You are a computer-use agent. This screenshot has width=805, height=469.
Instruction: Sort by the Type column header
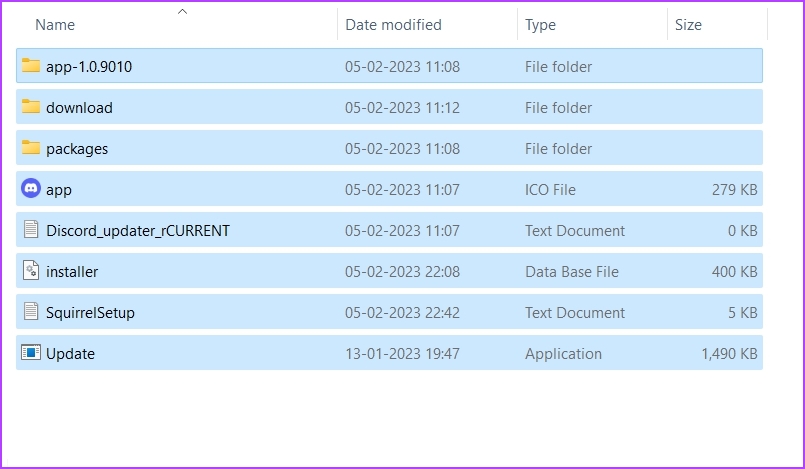[540, 25]
